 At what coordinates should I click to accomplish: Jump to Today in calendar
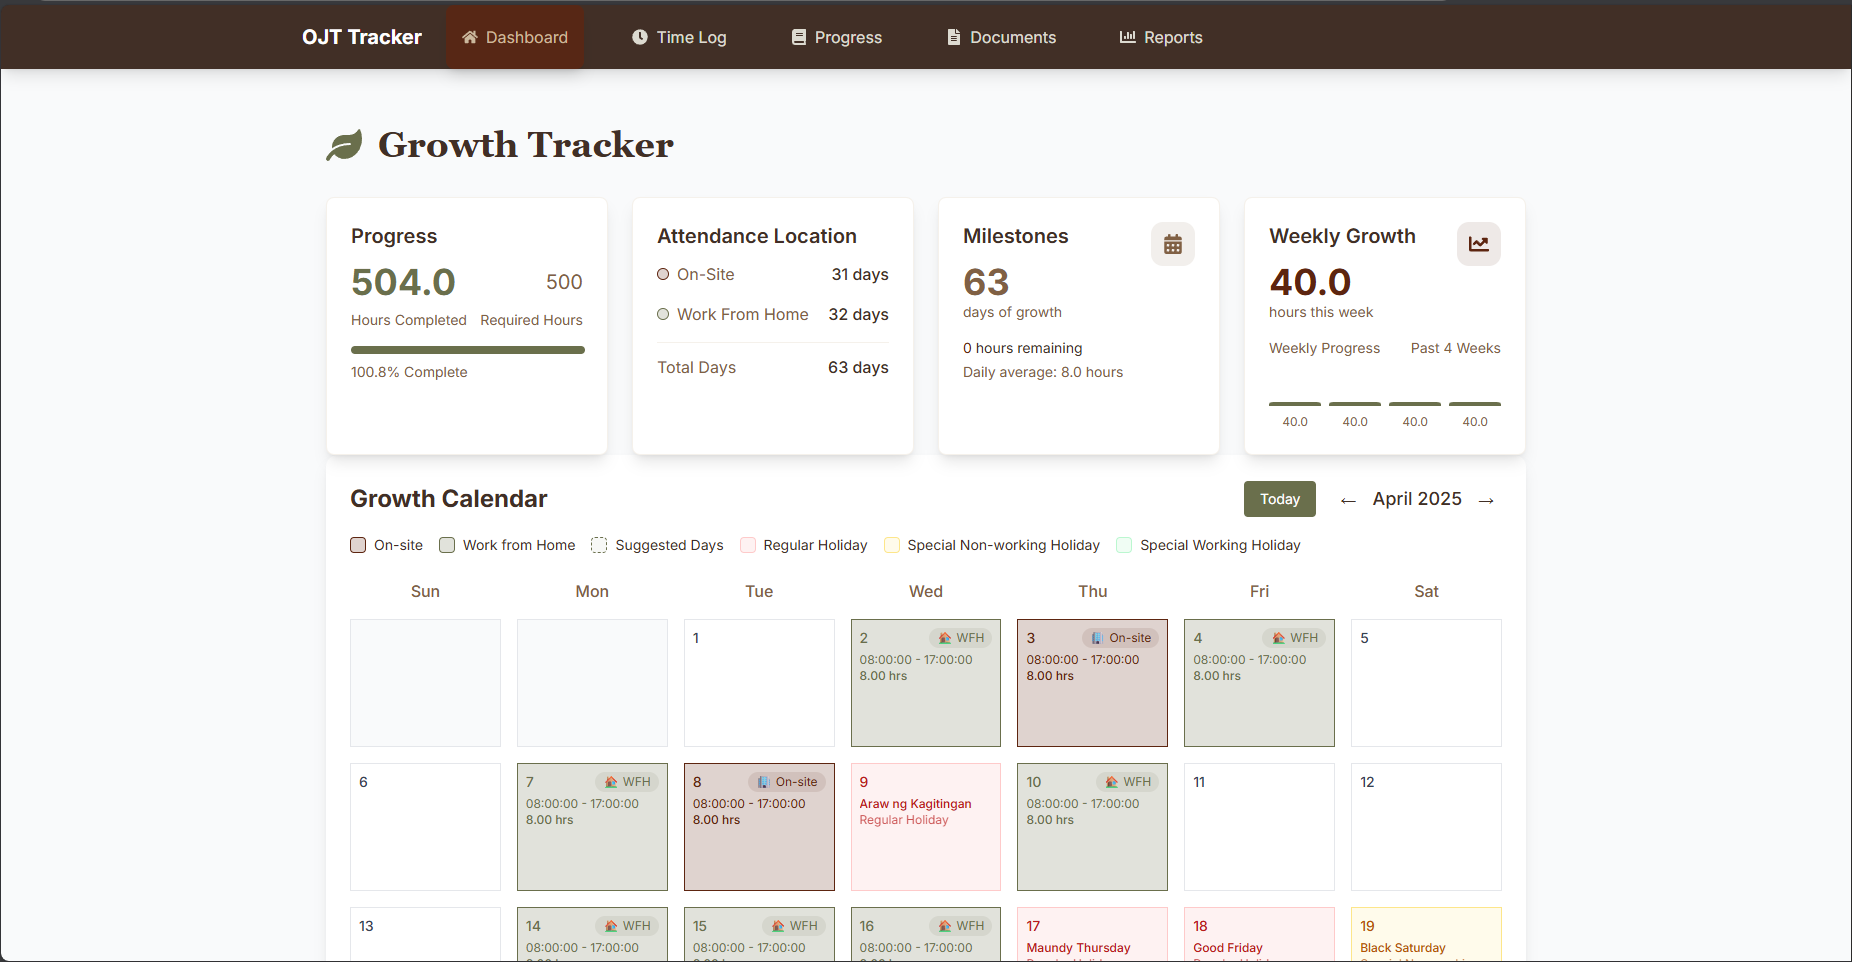click(x=1280, y=499)
